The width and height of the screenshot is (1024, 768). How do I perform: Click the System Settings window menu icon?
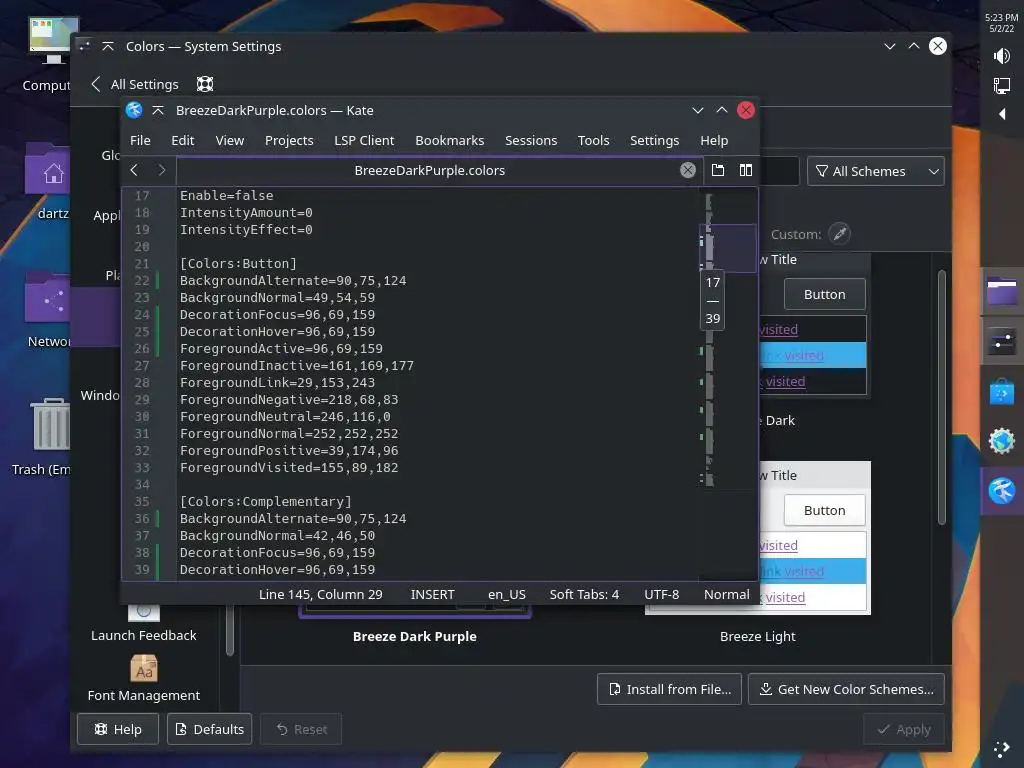(x=84, y=46)
